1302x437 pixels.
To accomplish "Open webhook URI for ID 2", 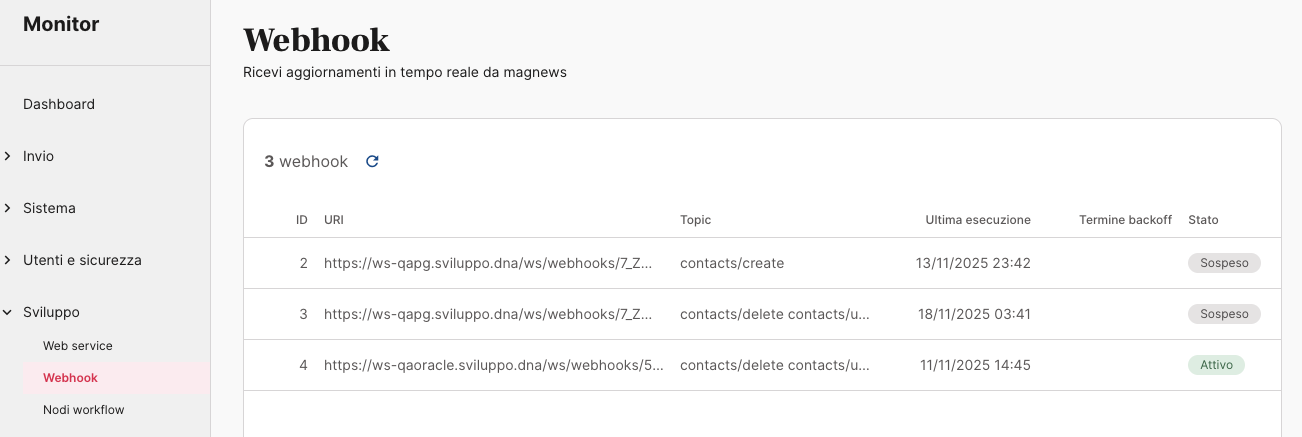I will coord(488,263).
